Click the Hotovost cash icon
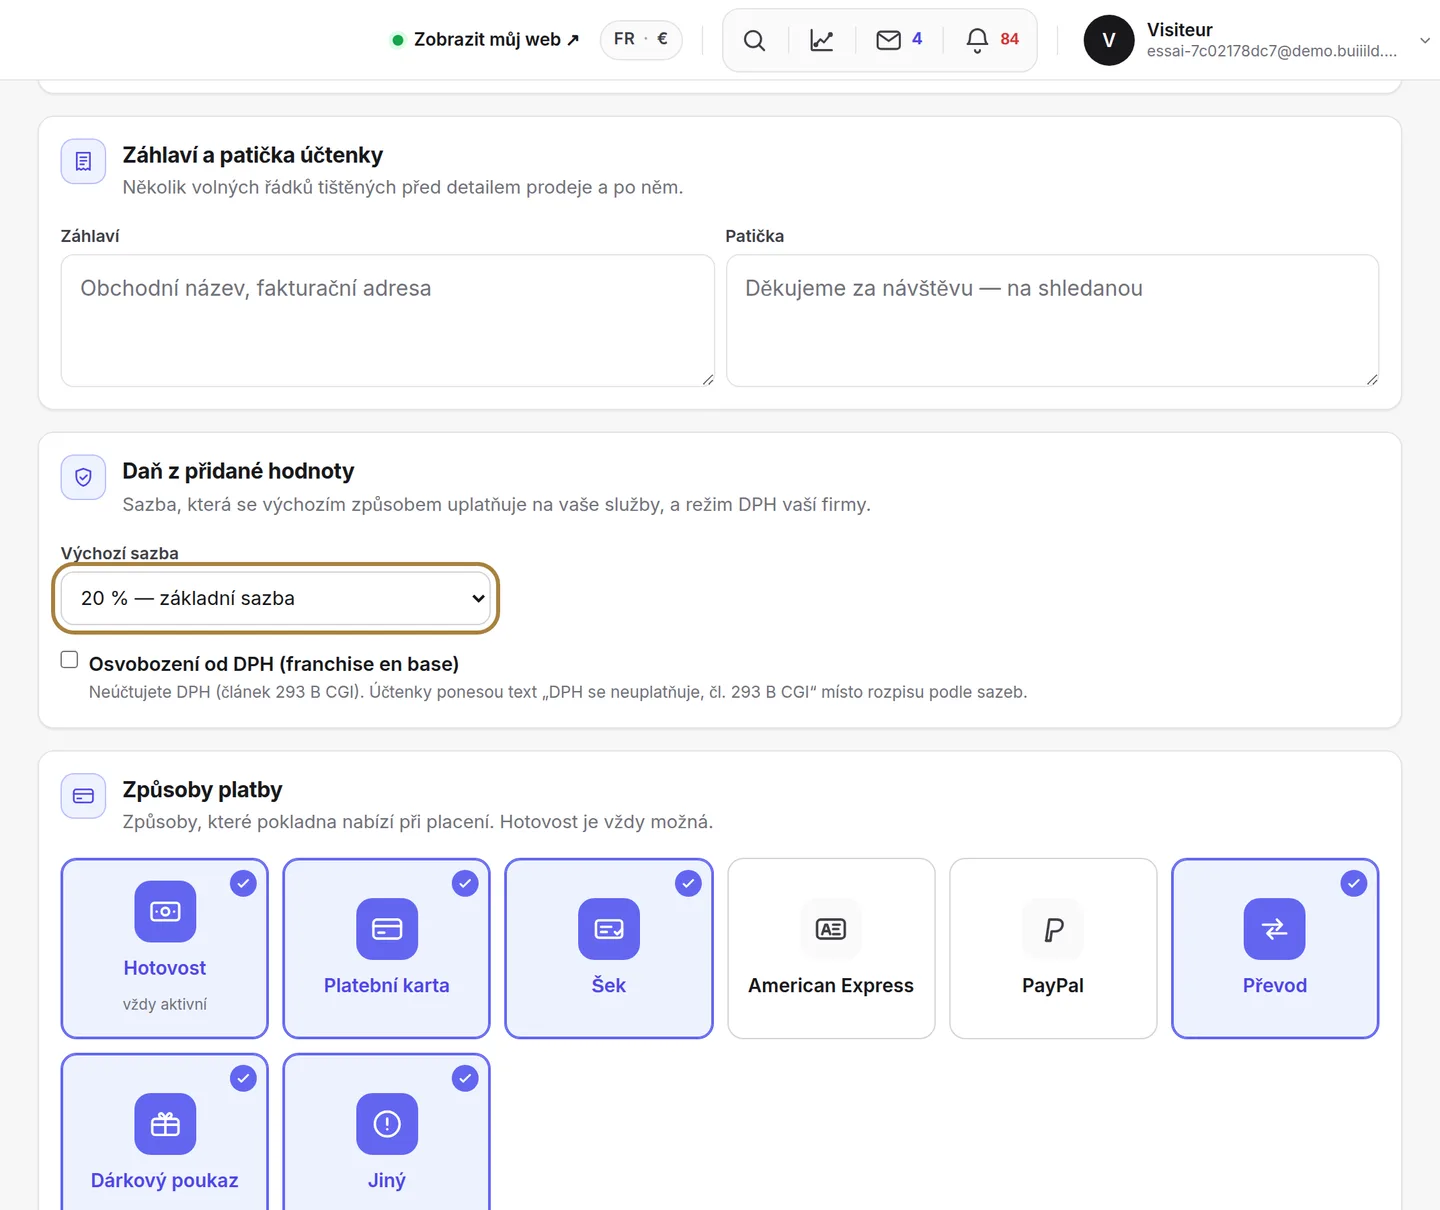The width and height of the screenshot is (1440, 1210). [x=165, y=911]
